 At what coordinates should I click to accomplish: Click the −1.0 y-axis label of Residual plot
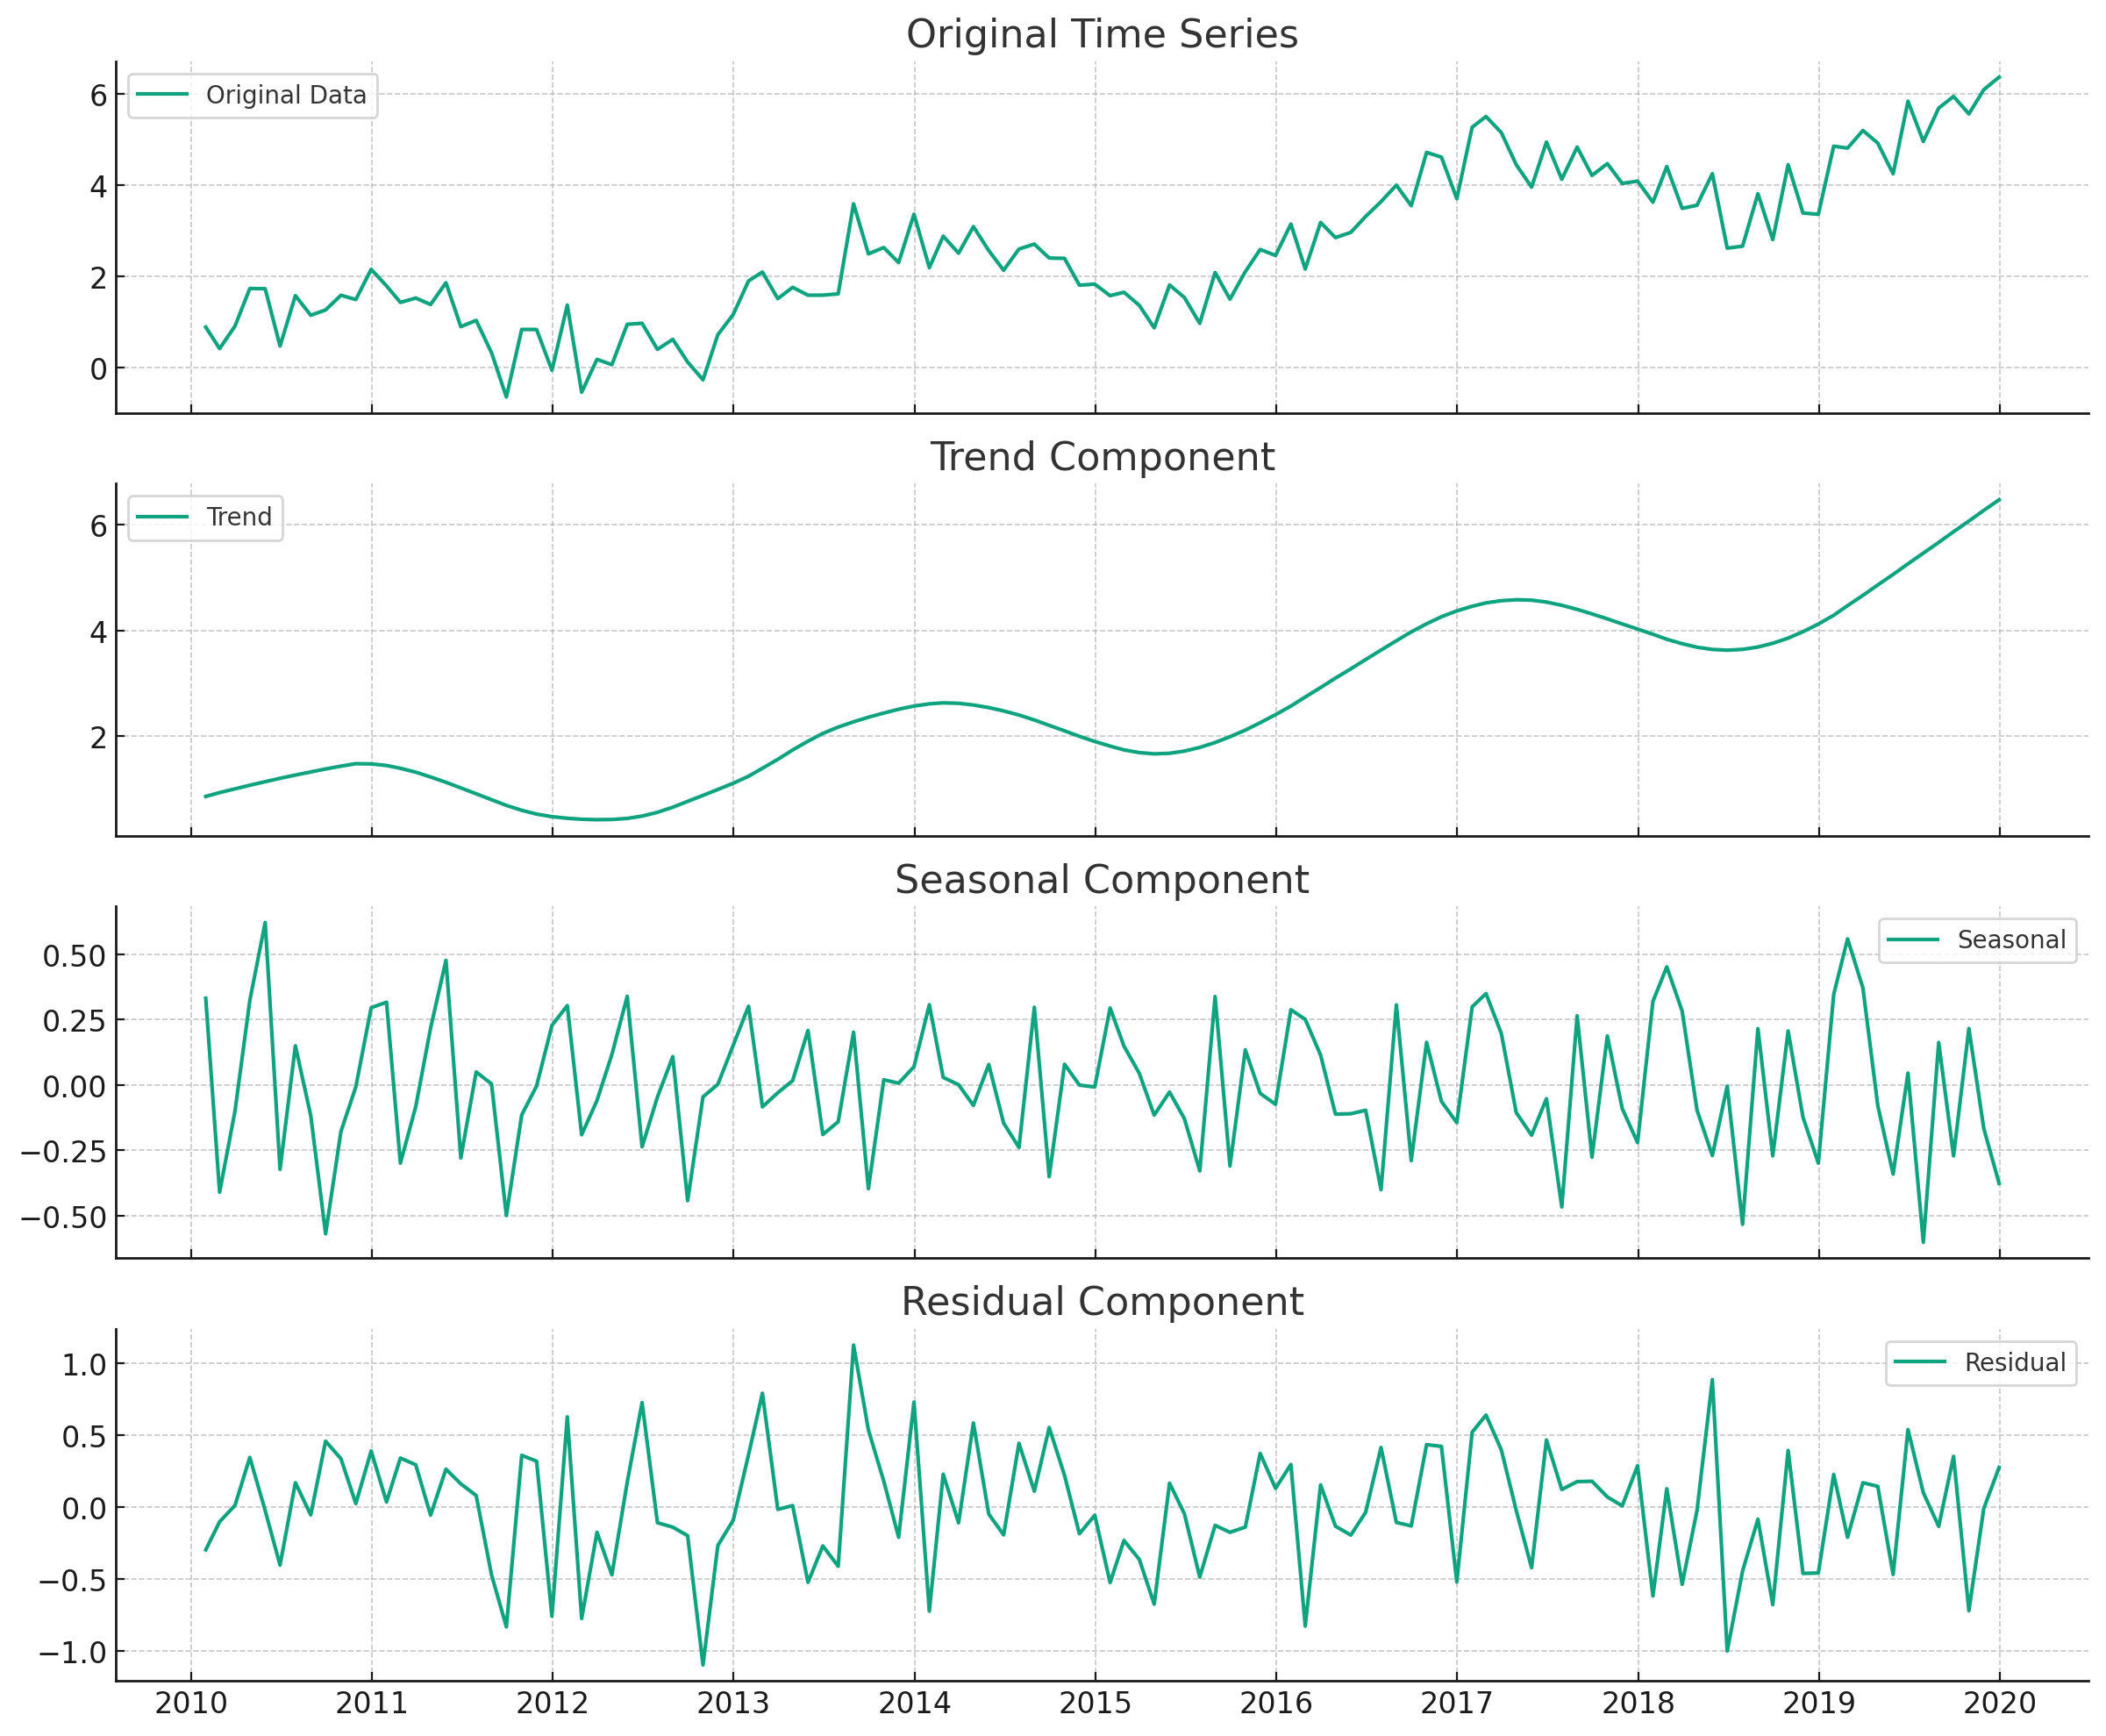tap(72, 1653)
